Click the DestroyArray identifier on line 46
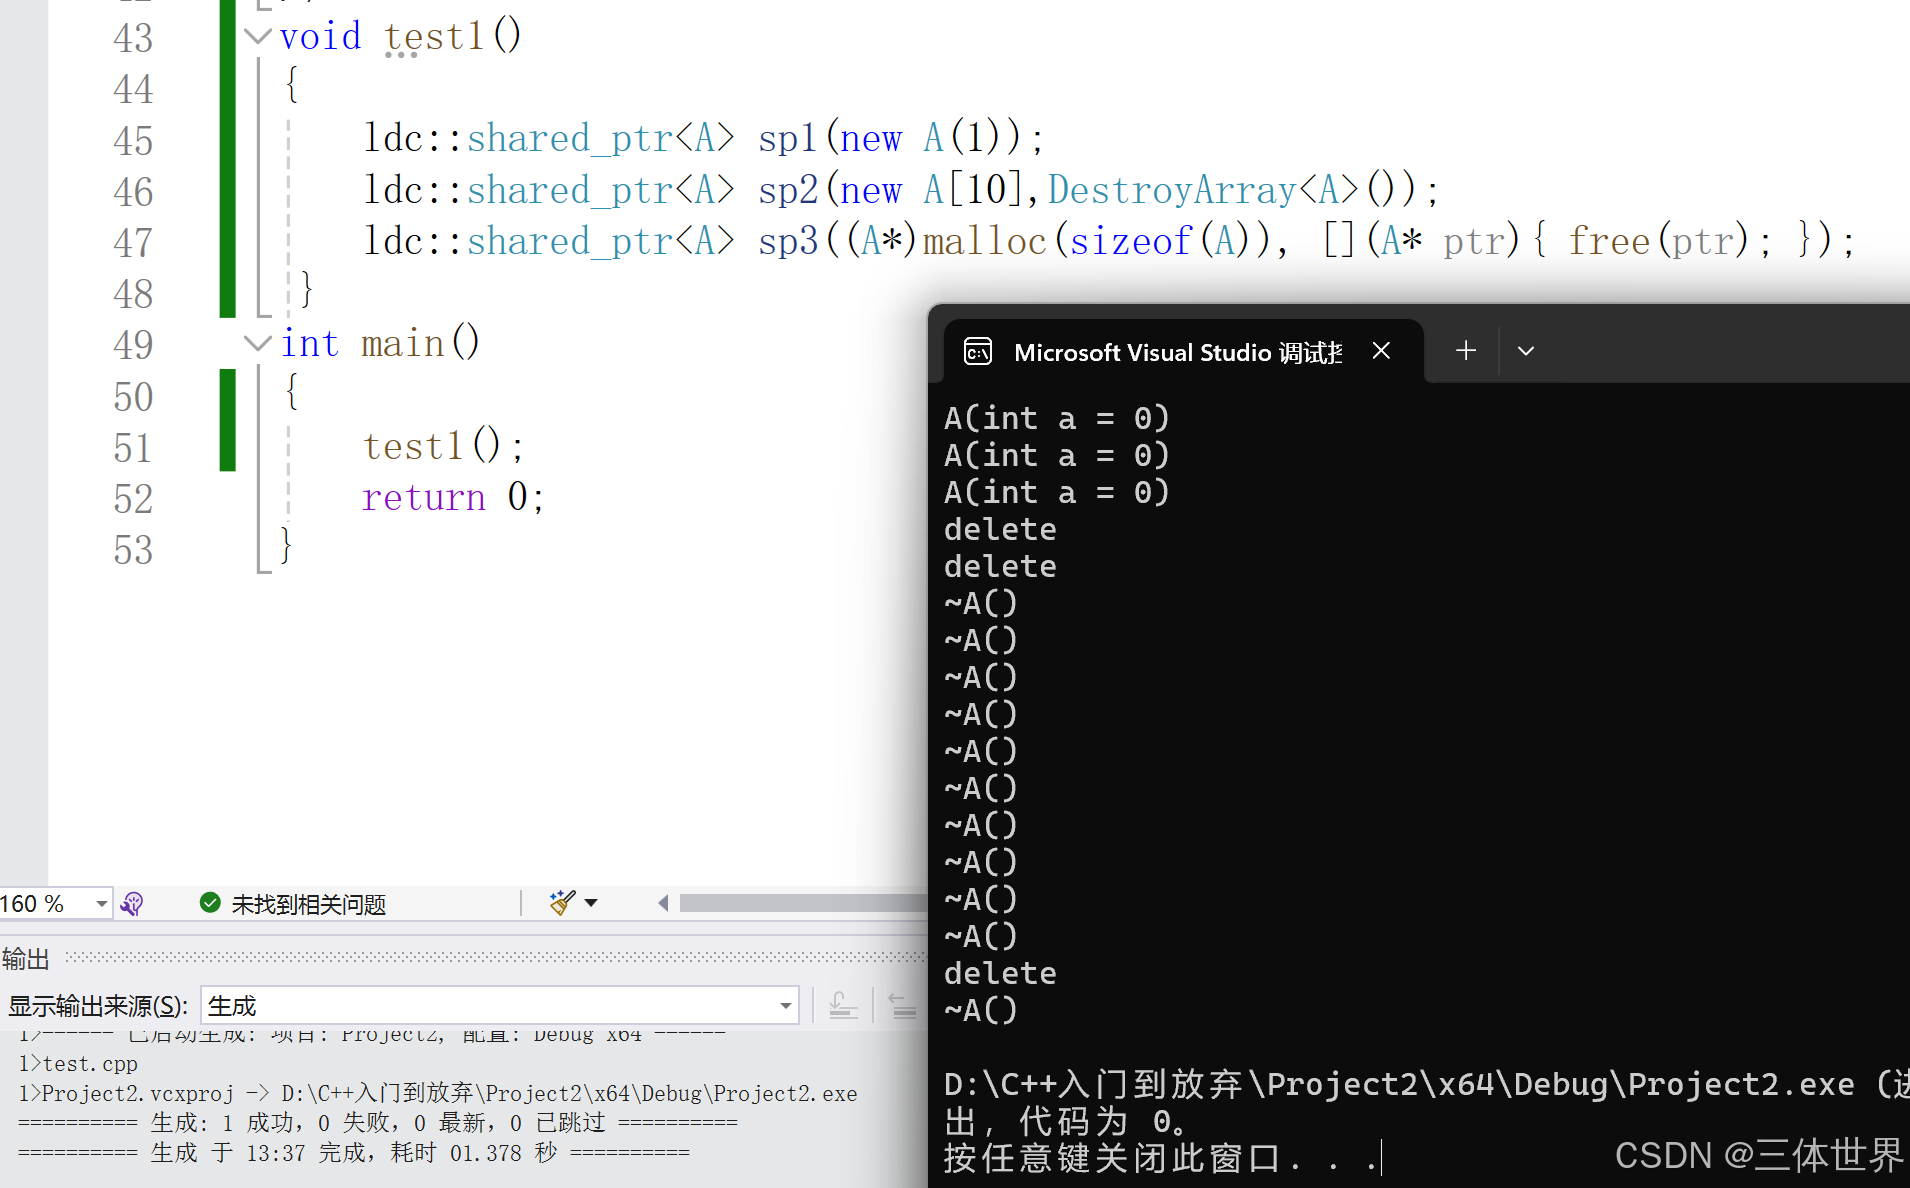This screenshot has height=1188, width=1910. tap(1172, 190)
